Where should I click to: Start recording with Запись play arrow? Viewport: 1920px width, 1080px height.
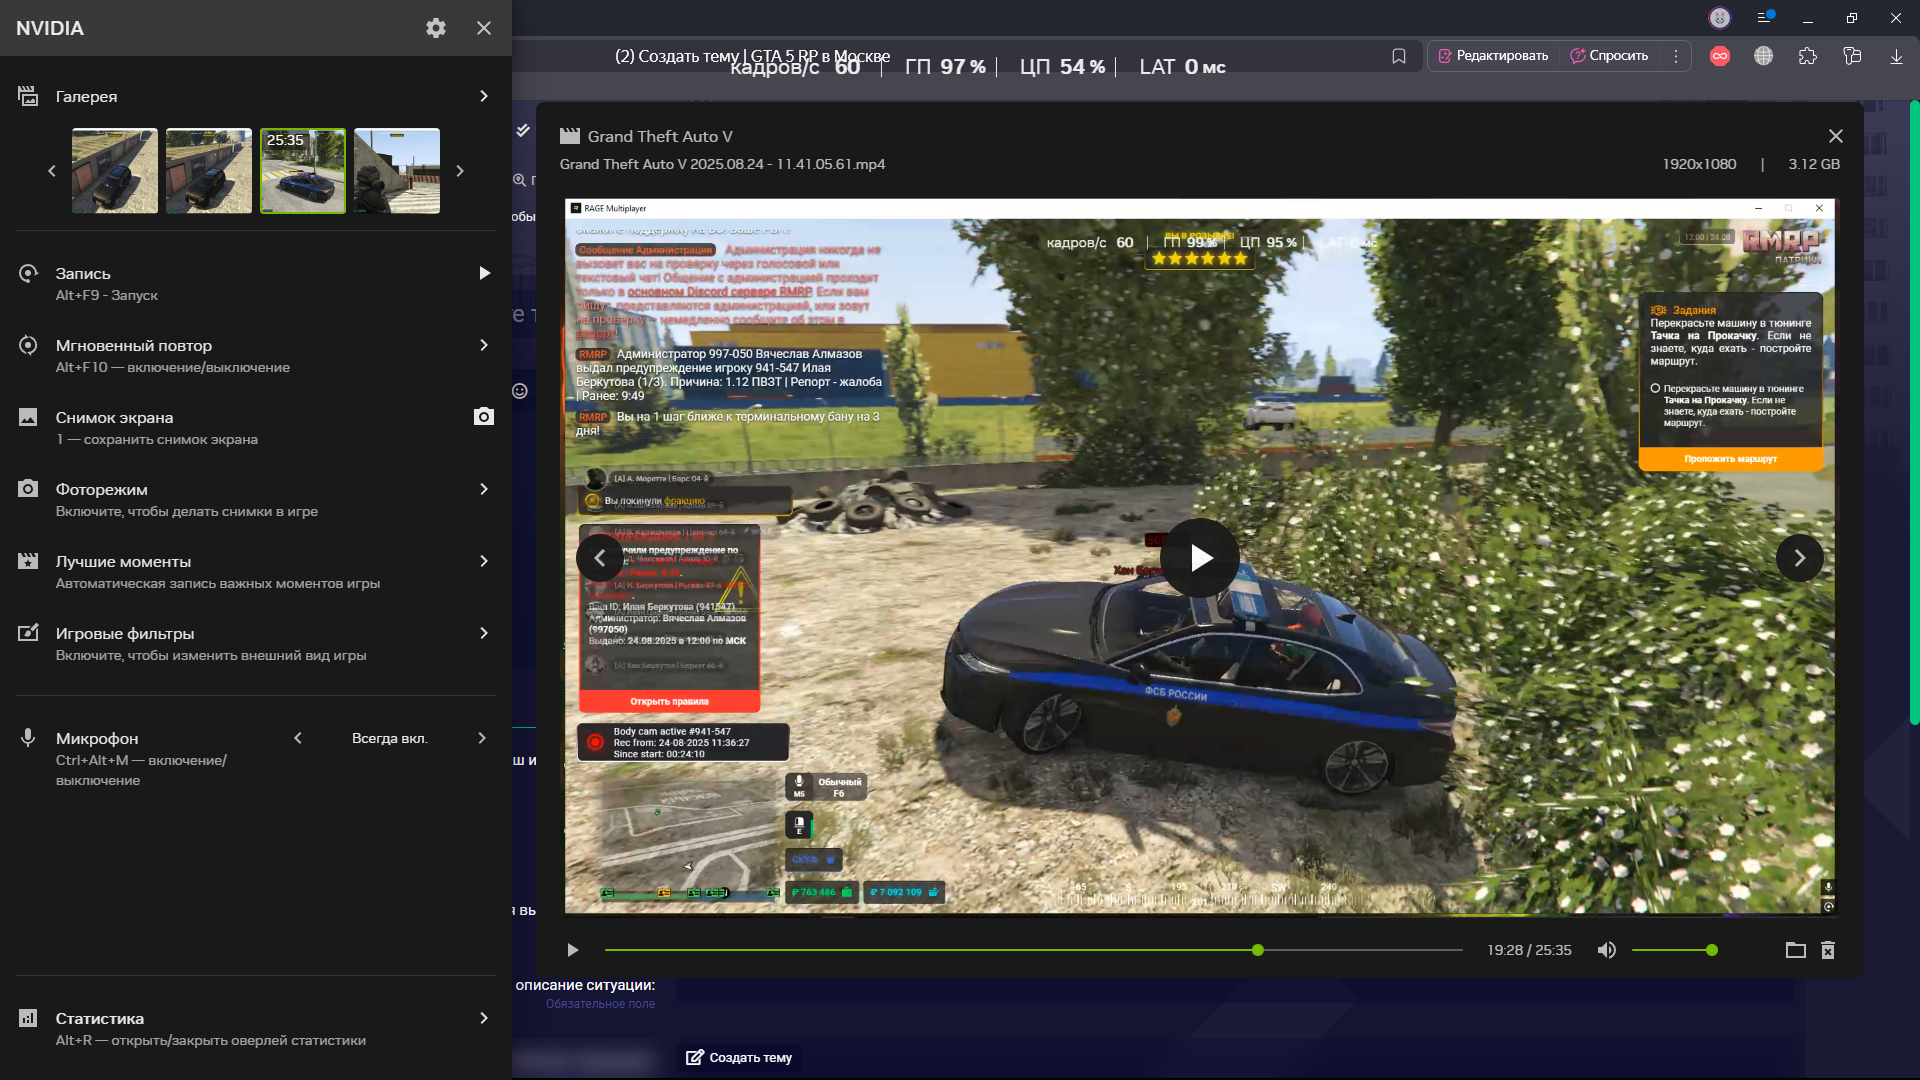point(484,273)
